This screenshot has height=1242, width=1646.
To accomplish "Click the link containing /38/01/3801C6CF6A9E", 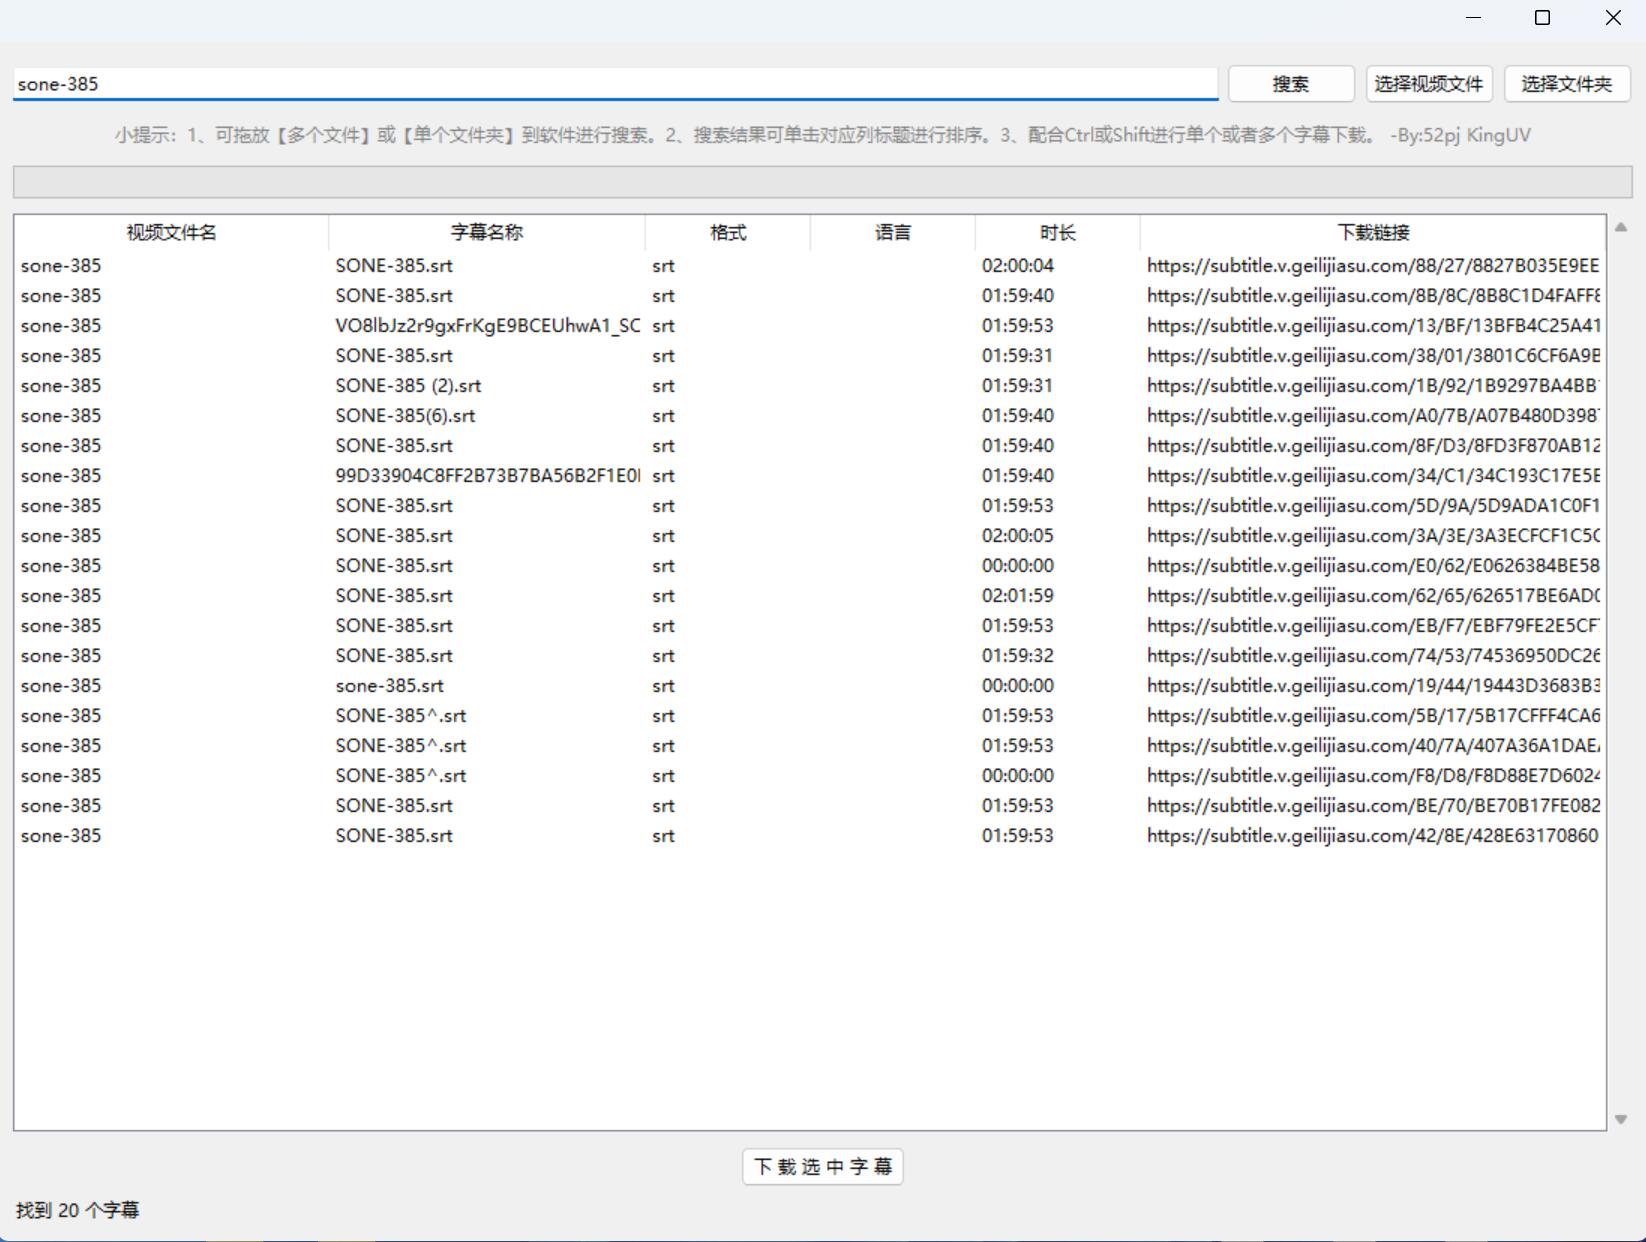I will pos(1373,356).
